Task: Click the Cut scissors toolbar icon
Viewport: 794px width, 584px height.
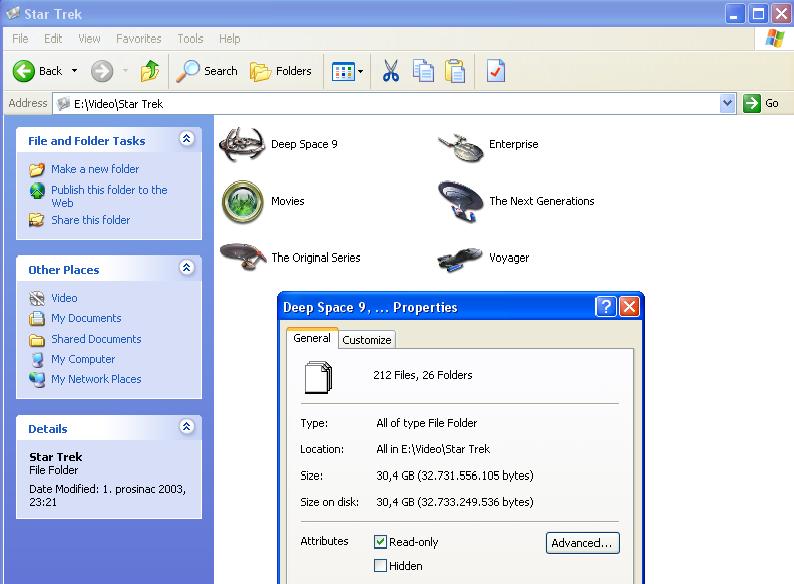Action: (390, 71)
